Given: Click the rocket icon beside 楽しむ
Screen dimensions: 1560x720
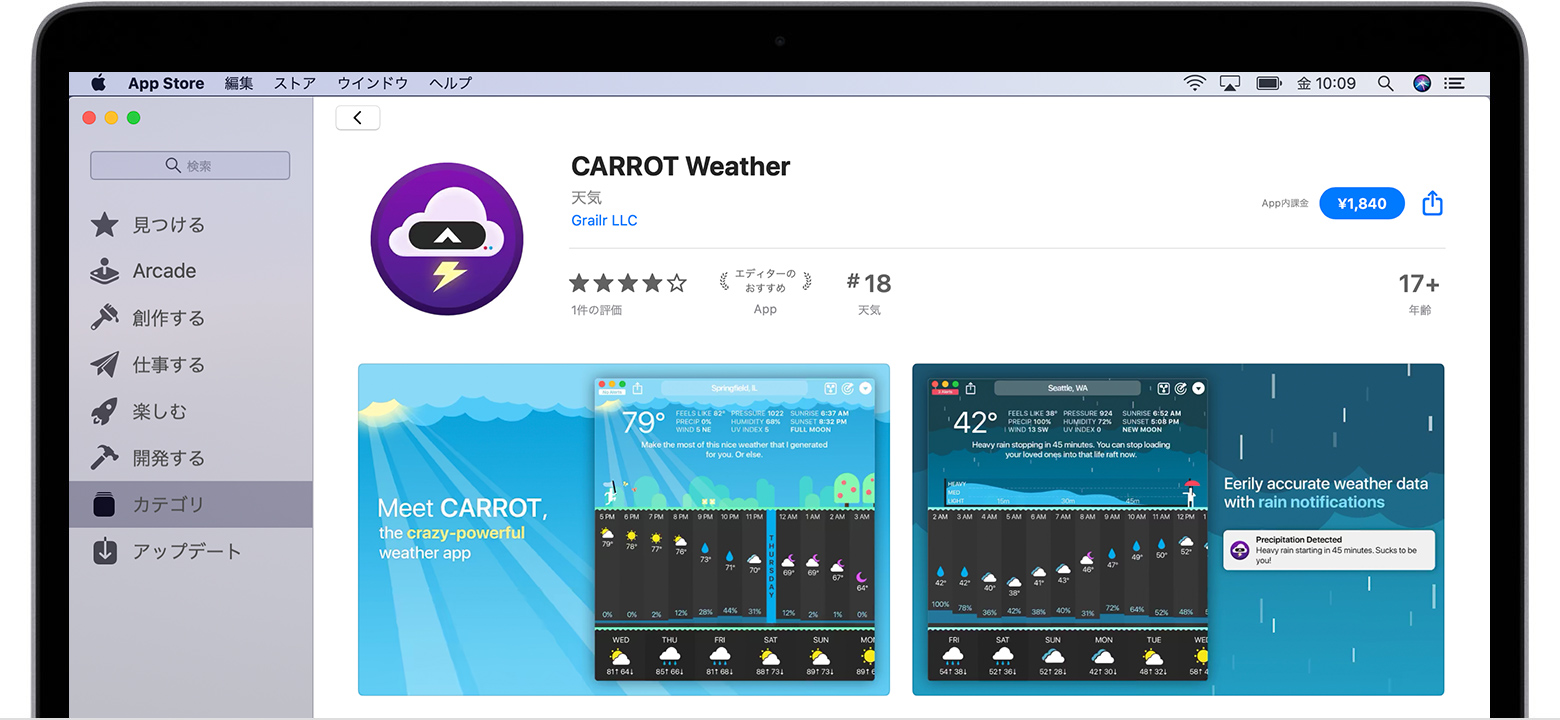Looking at the screenshot, I should [105, 411].
